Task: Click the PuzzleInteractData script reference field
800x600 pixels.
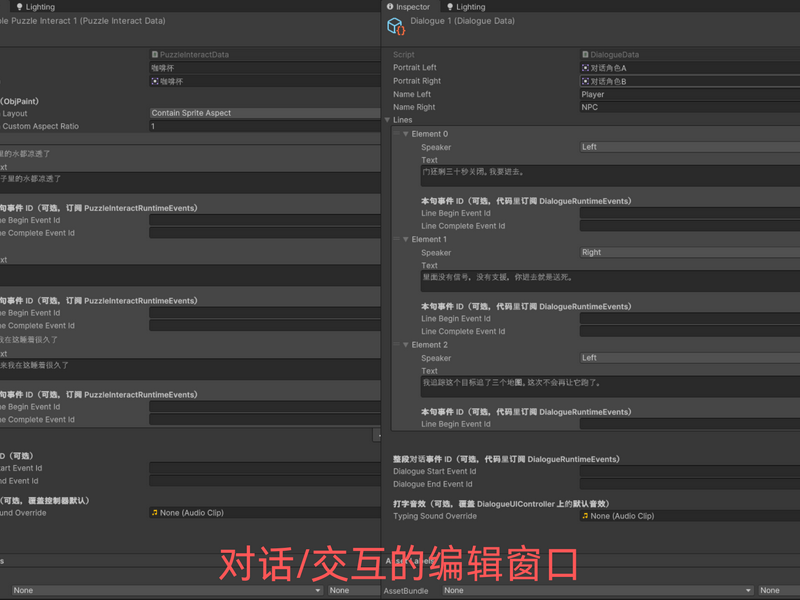Action: pos(265,55)
